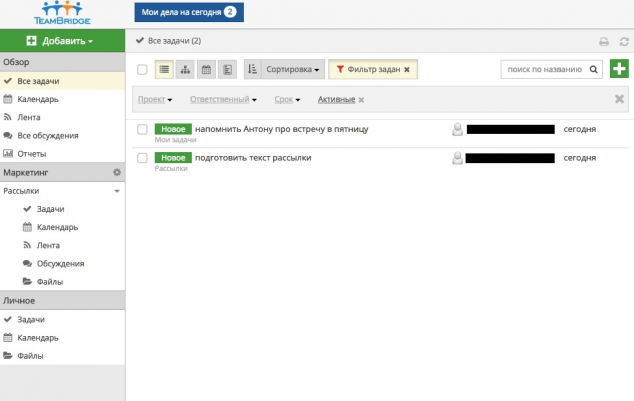Click the green plus add-task button
Image resolution: width=634 pixels, height=401 pixels.
pos(619,69)
